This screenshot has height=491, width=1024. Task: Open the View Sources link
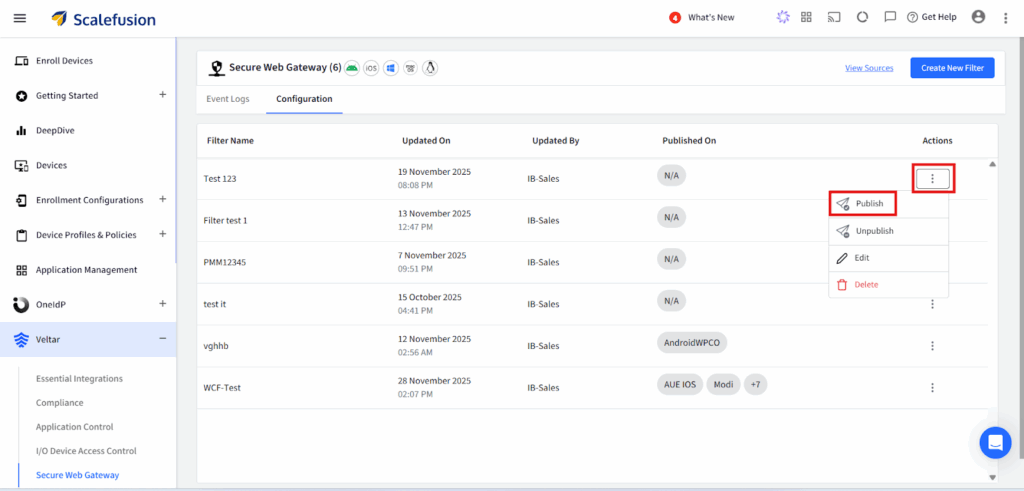point(869,68)
